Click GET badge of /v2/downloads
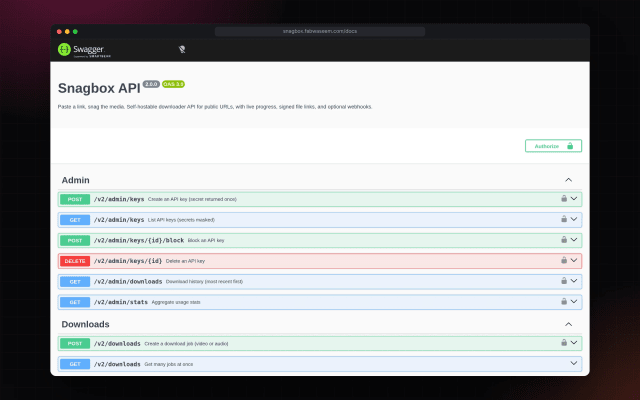Image resolution: width=640 pixels, height=400 pixels. [75, 364]
